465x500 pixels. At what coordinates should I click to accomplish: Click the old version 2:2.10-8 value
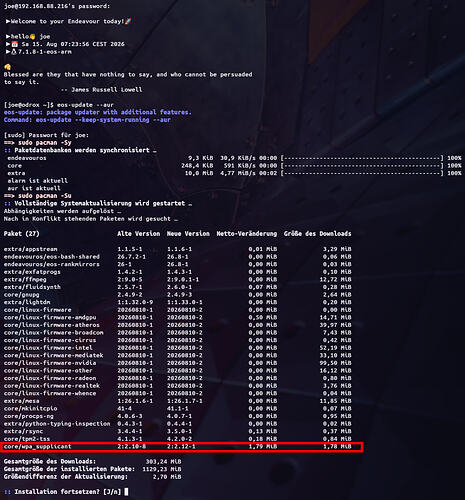pos(132,447)
